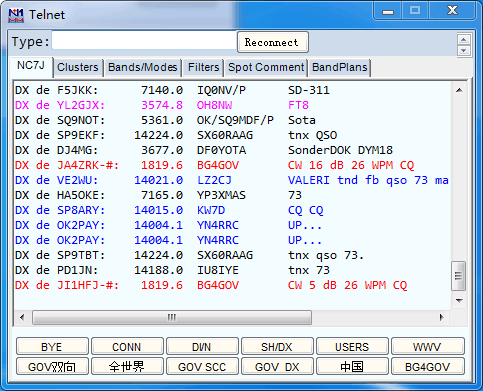
Task: Click the GOV双向 button
Action: (x=52, y=367)
